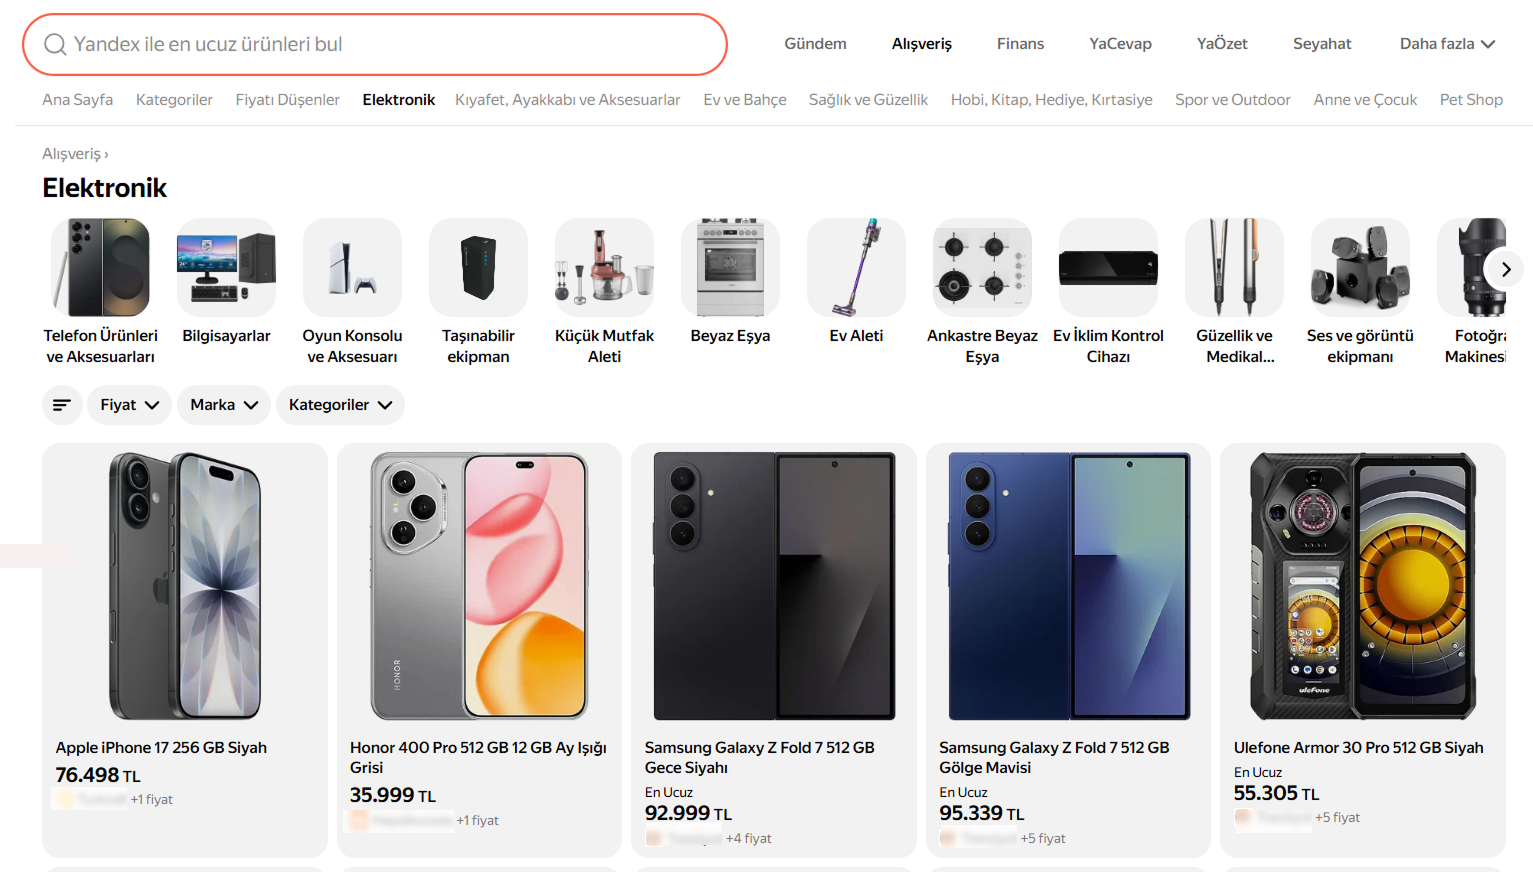The image size is (1533, 872).
Task: Expand the Fiyat filter dropdown
Action: point(130,405)
